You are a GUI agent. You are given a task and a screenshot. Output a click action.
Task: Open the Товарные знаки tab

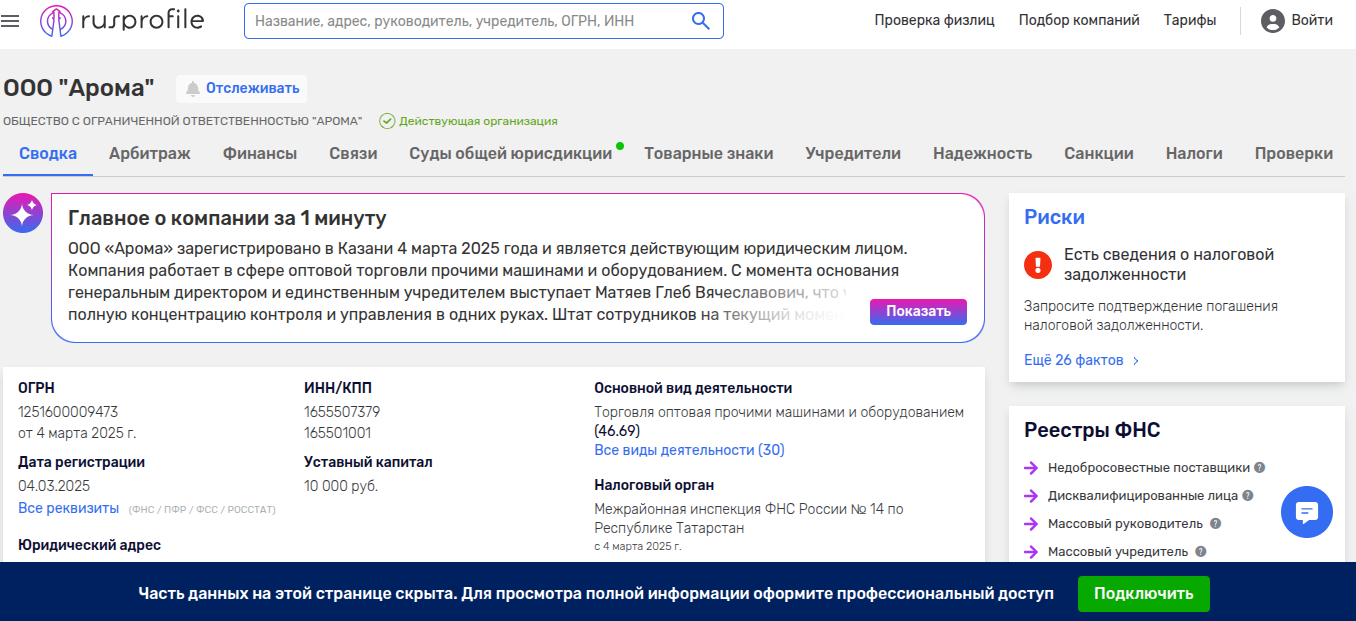pyautogui.click(x=709, y=153)
